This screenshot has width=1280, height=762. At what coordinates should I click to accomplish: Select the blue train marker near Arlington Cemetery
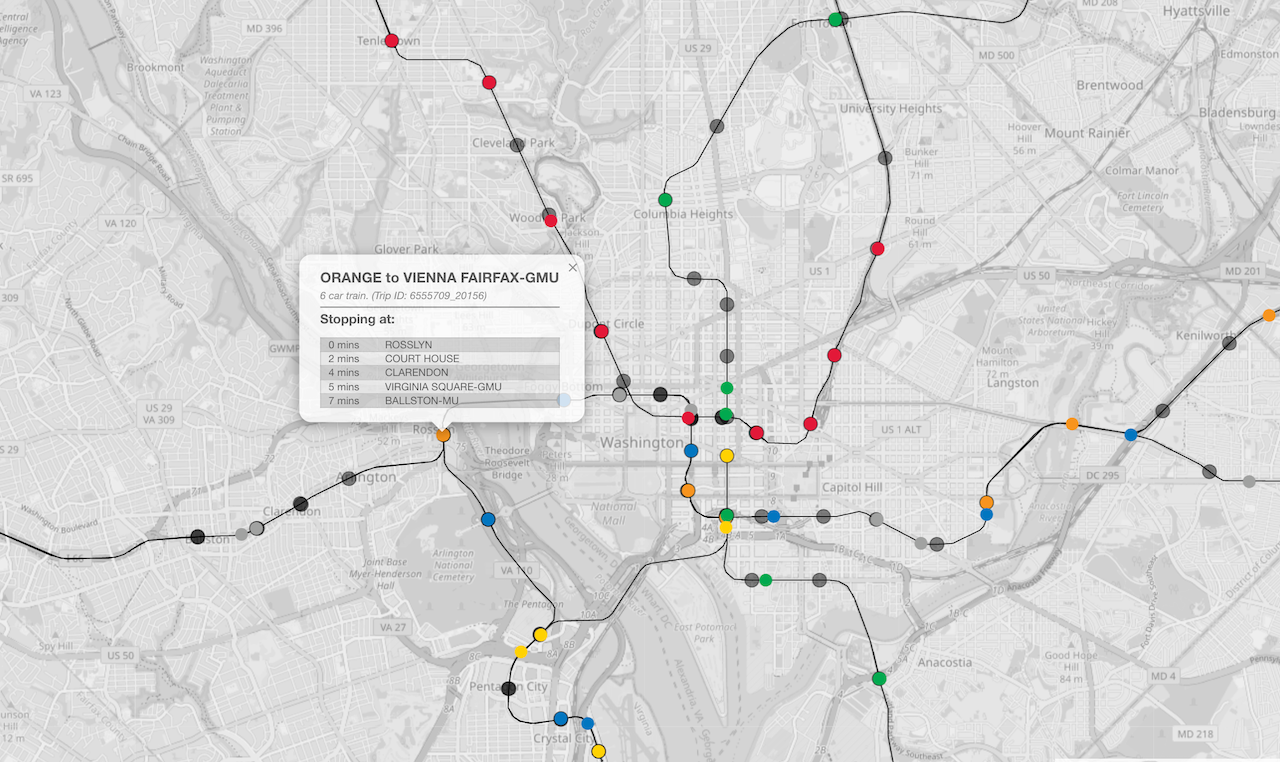(x=488, y=520)
